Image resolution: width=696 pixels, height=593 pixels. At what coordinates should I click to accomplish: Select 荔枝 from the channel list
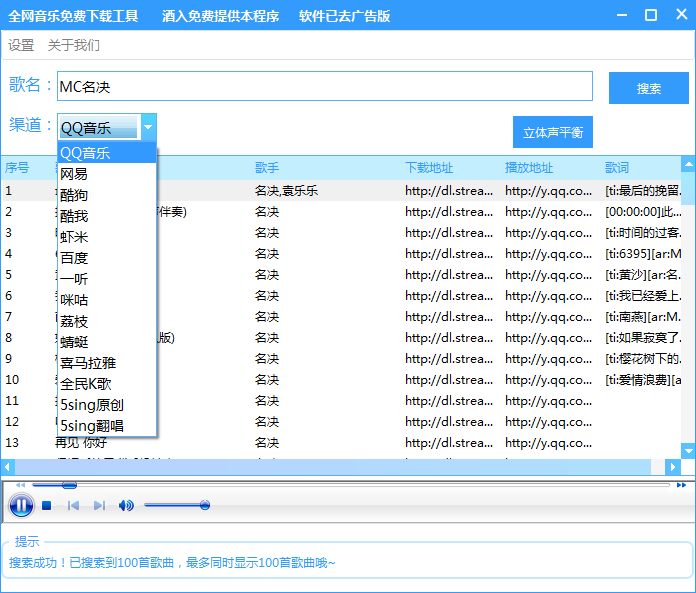(x=107, y=321)
